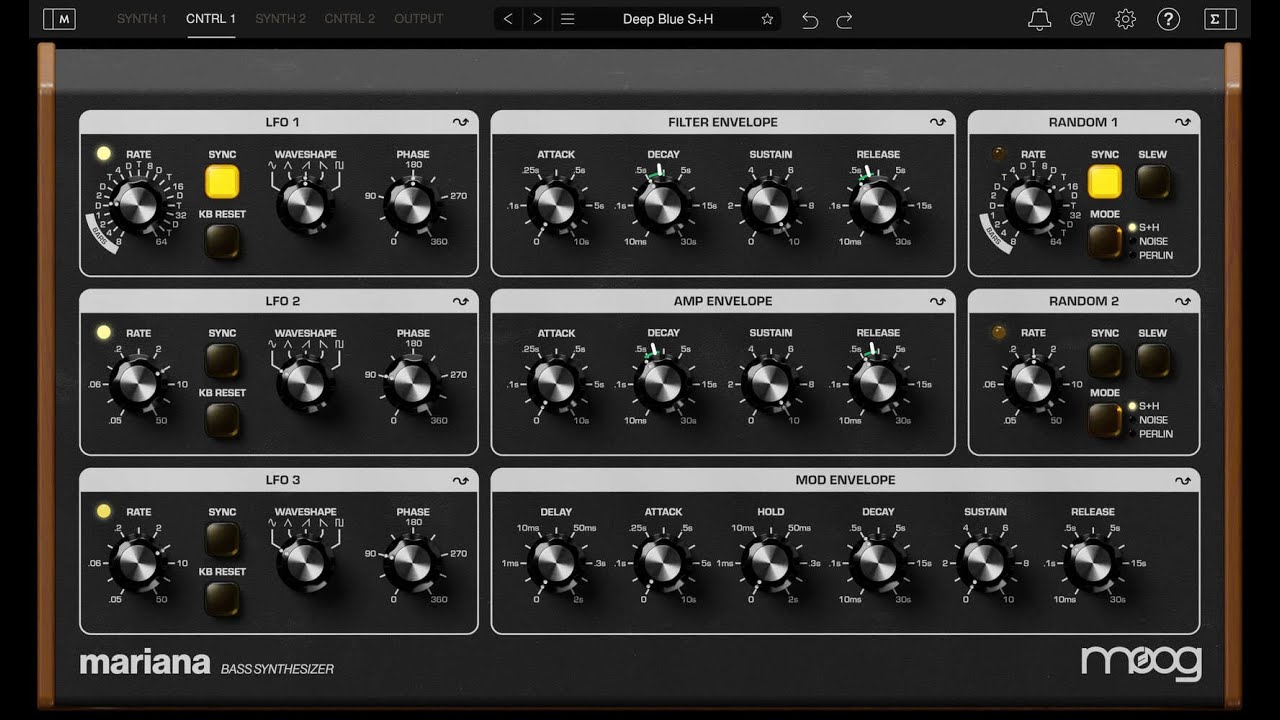Click Filter Envelope DECAY knob
1280x720 pixels.
[x=663, y=205]
